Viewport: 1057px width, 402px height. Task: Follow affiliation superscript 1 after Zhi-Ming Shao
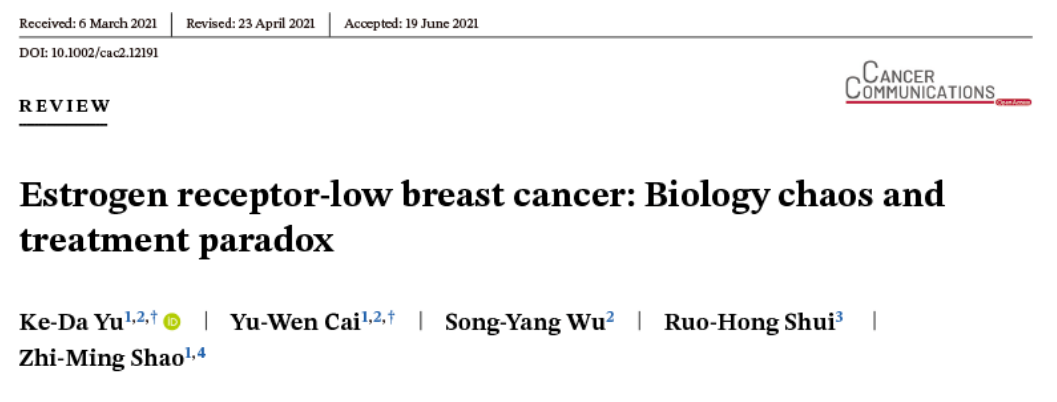187,354
